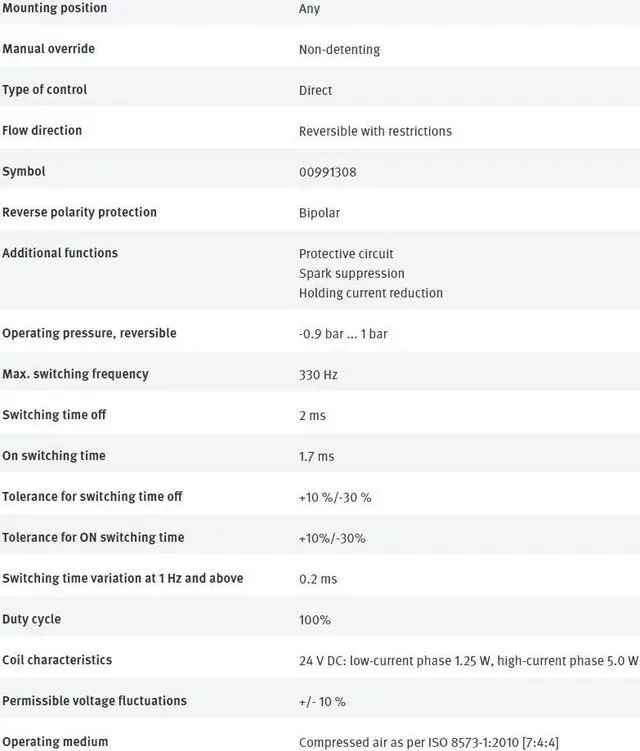Select the Switching time off label

click(x=54, y=415)
